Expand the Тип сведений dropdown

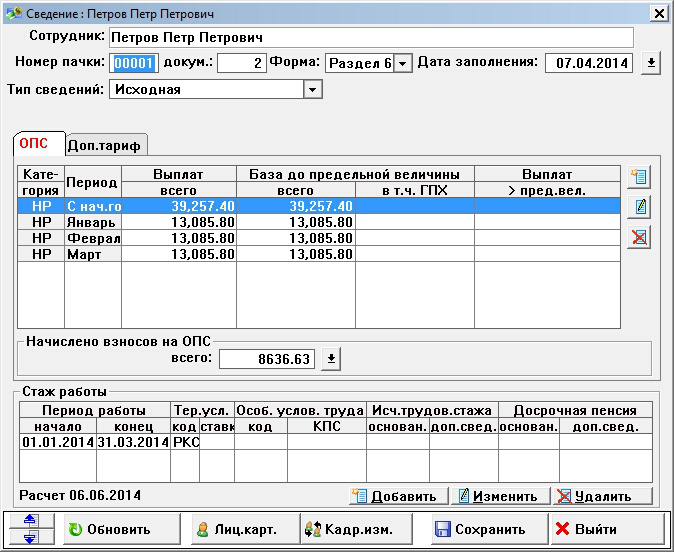[313, 90]
